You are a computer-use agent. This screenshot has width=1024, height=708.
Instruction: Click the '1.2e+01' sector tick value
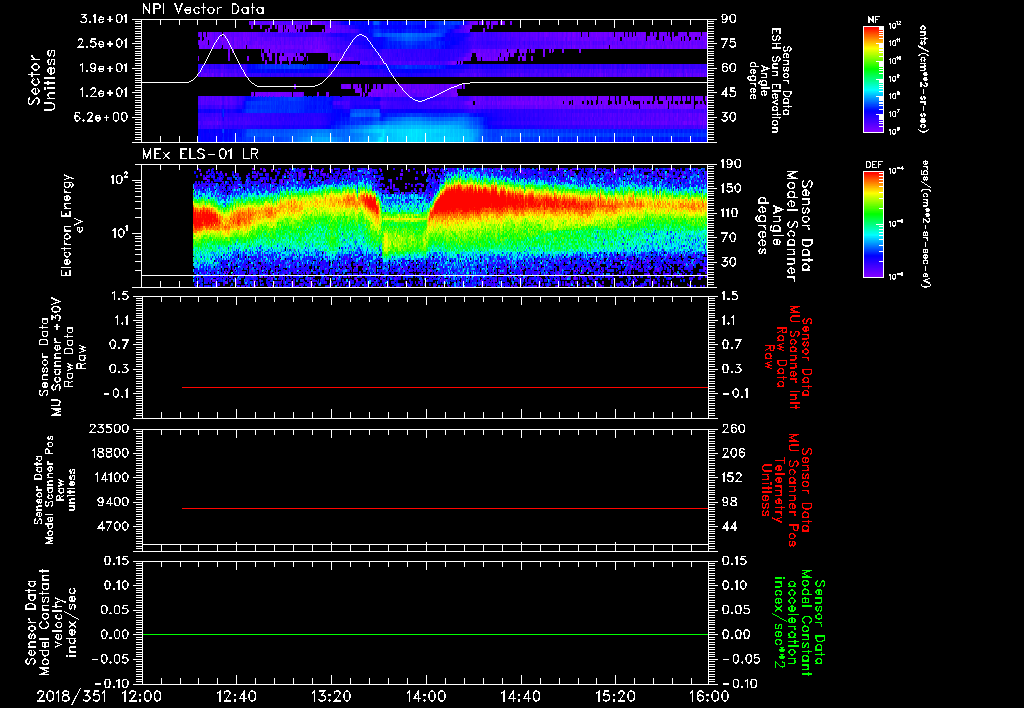pos(104,93)
